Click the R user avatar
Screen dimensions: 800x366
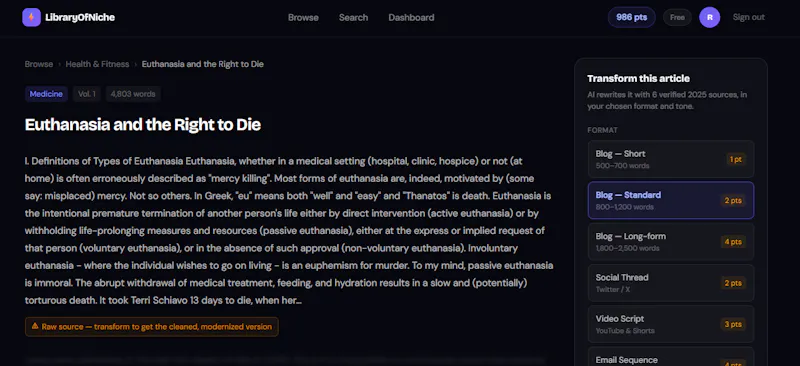[710, 17]
